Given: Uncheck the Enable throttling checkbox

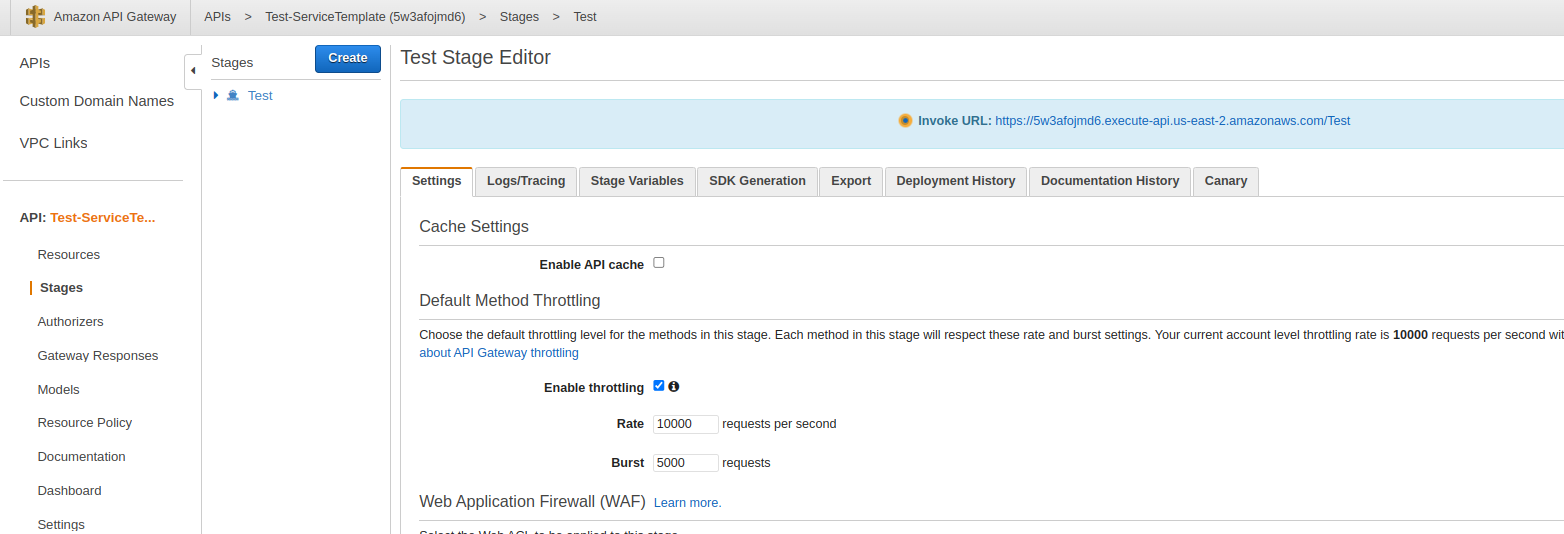Looking at the screenshot, I should point(659,386).
